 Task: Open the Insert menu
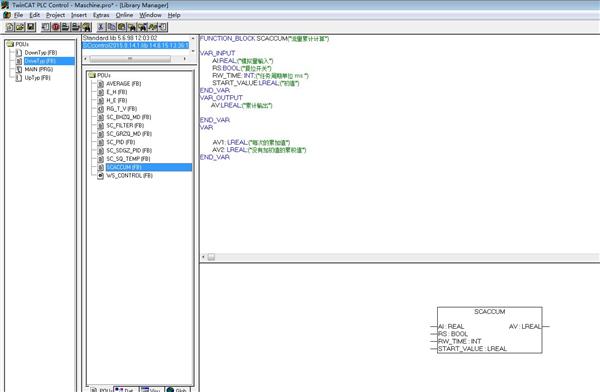(x=79, y=15)
